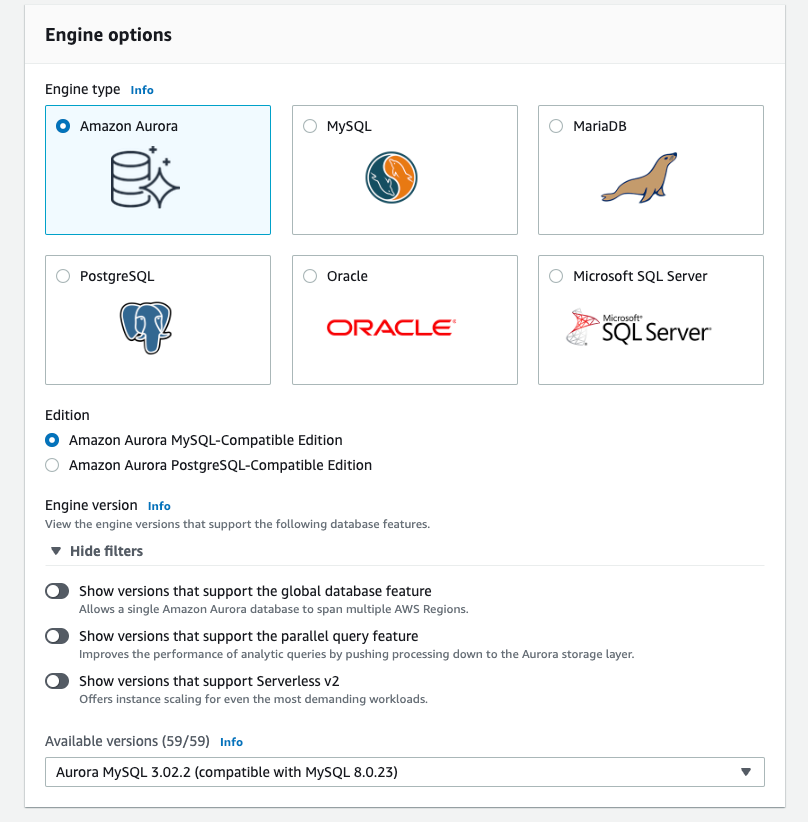Collapse the Hide filters section
The height and width of the screenshot is (822, 808).
95,551
